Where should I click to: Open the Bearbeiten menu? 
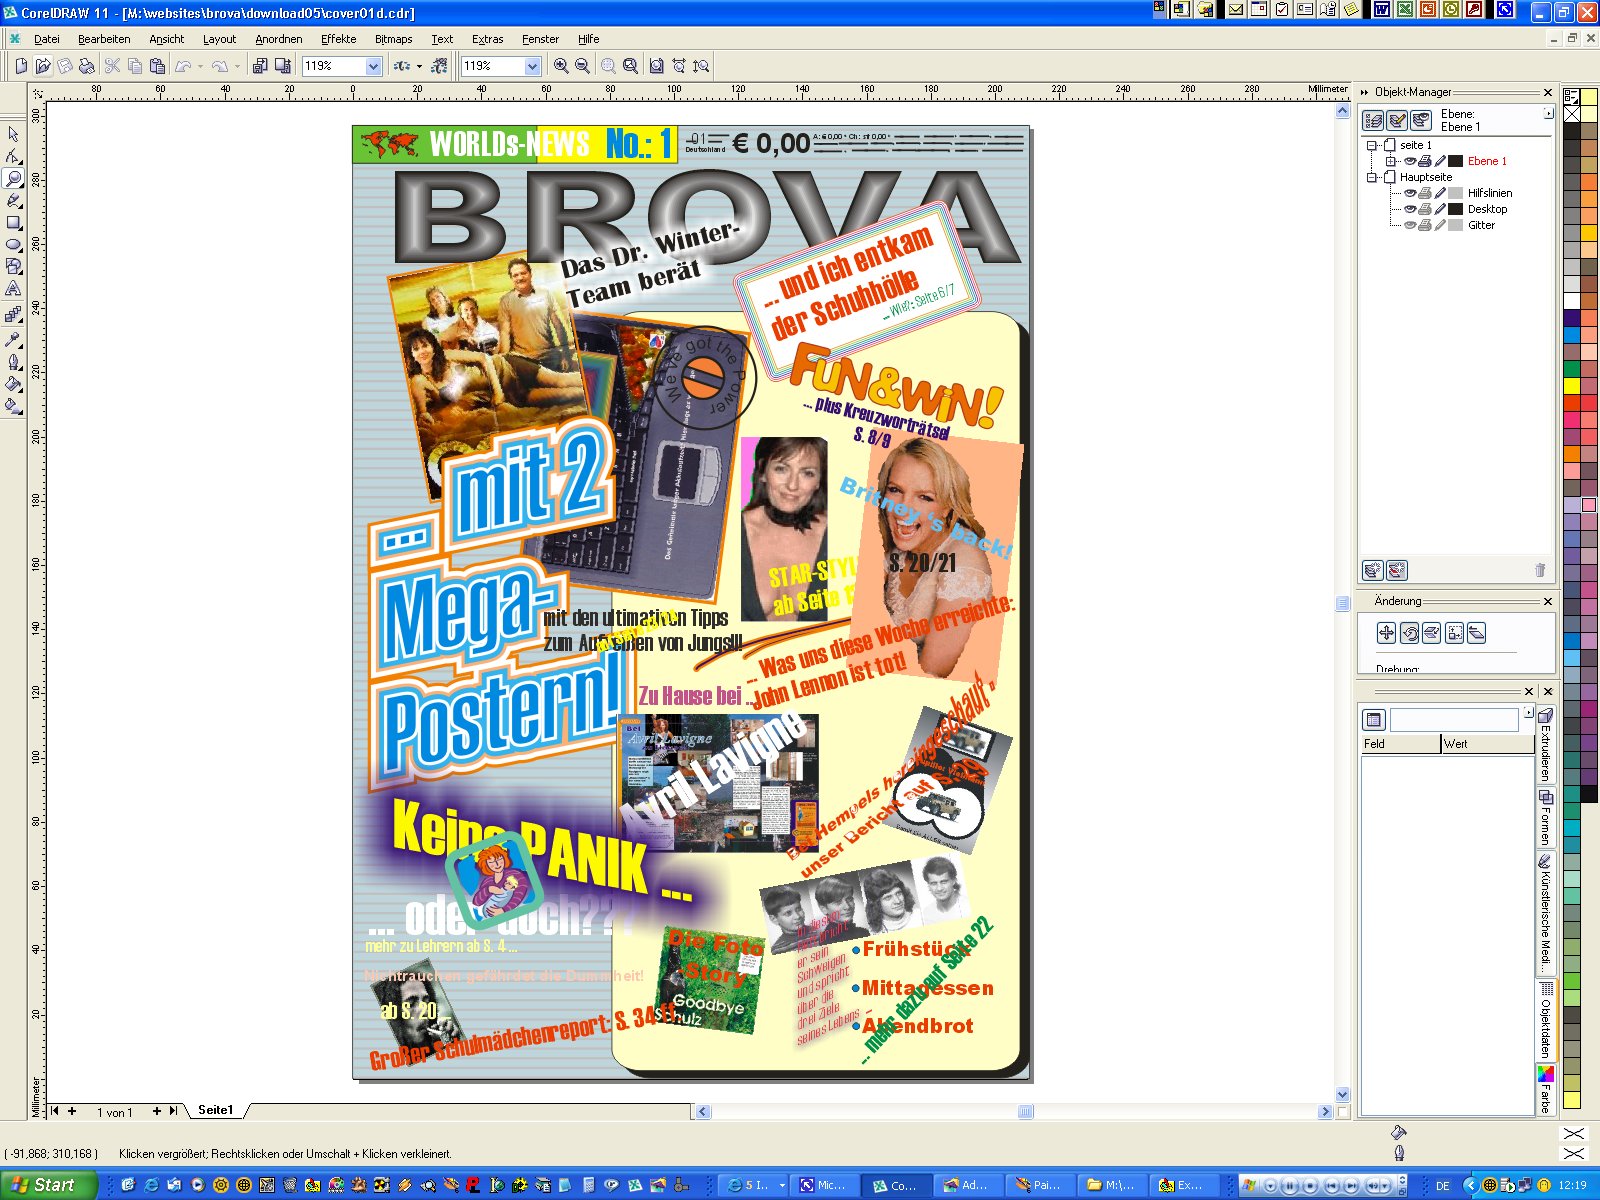point(104,39)
